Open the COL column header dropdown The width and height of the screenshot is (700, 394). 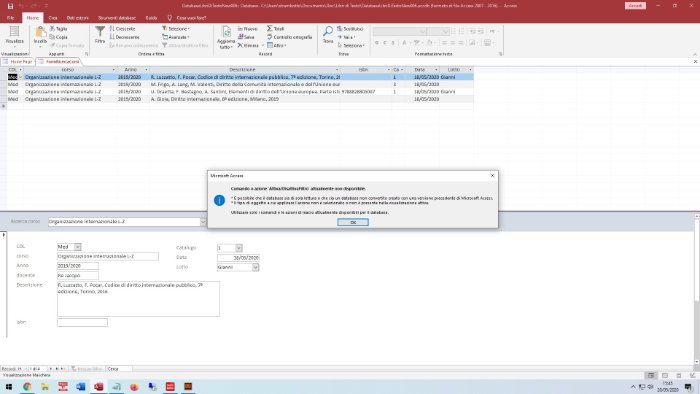20,70
